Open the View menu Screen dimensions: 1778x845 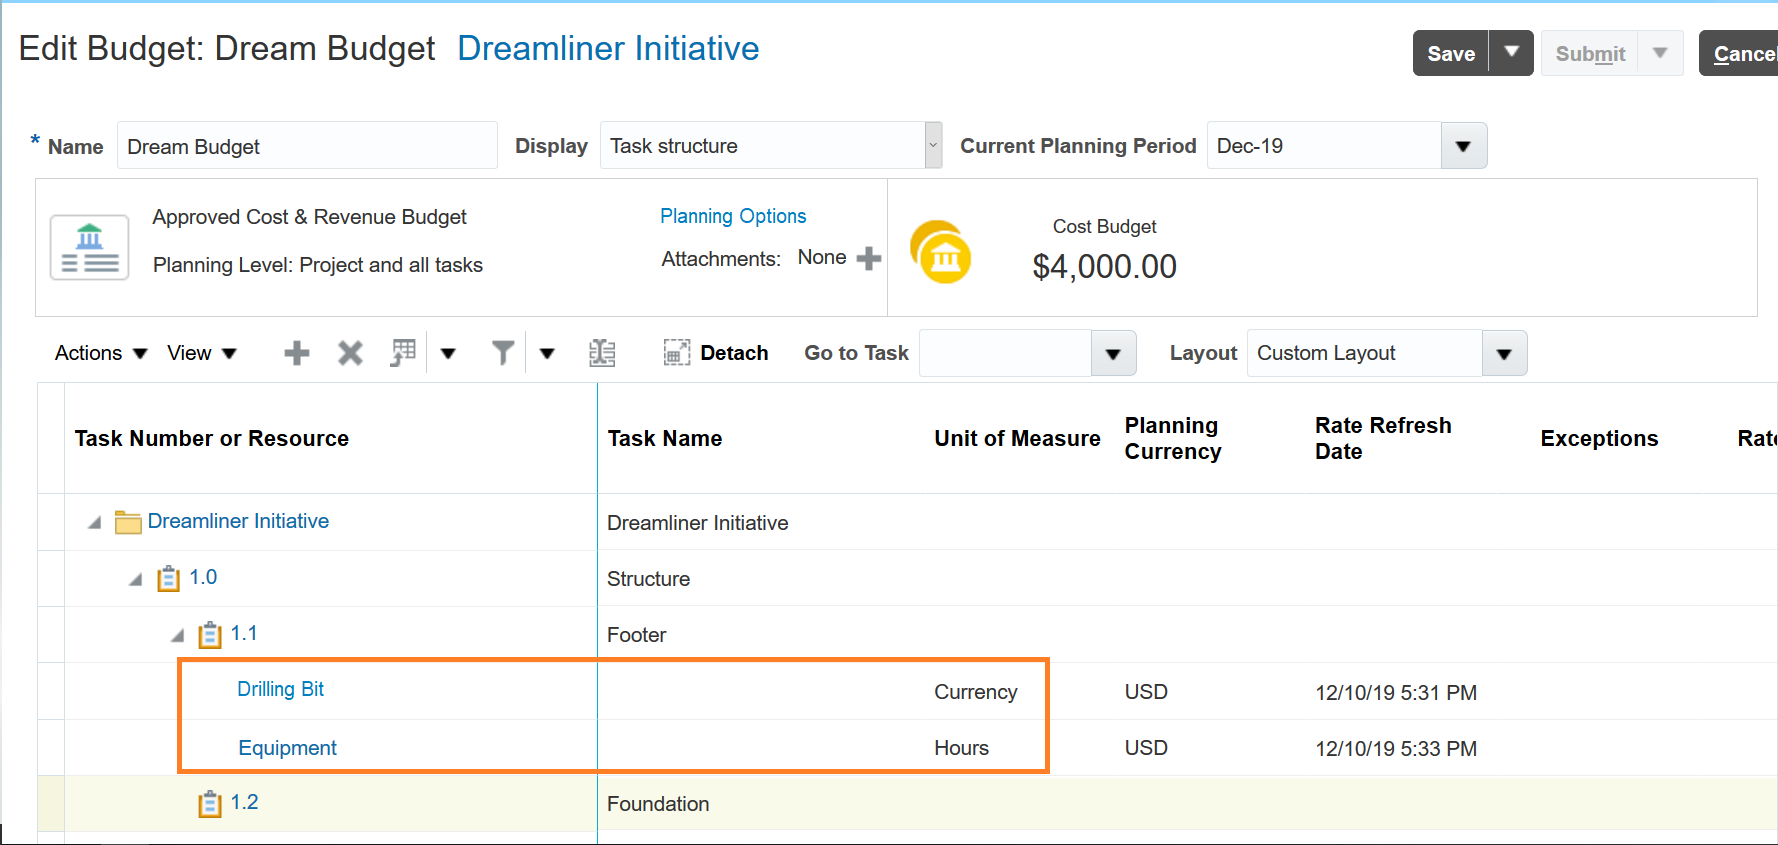coord(201,353)
